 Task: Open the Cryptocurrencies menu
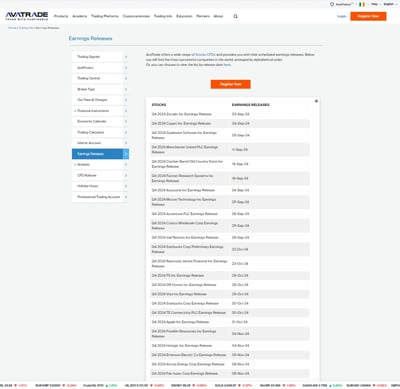[136, 16]
